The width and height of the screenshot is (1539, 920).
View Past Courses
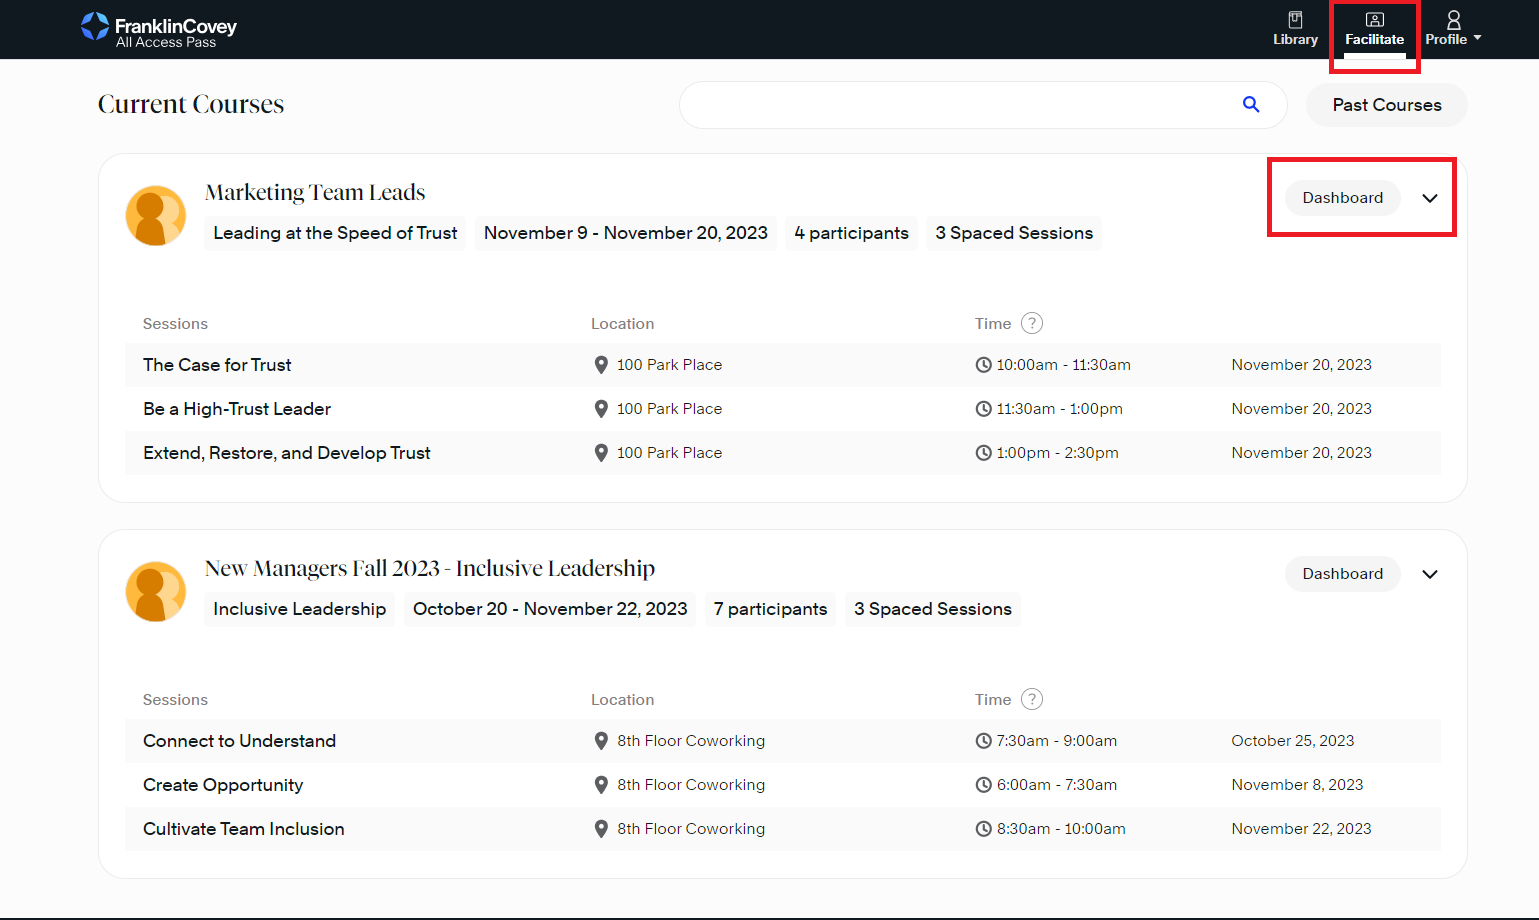(x=1386, y=104)
